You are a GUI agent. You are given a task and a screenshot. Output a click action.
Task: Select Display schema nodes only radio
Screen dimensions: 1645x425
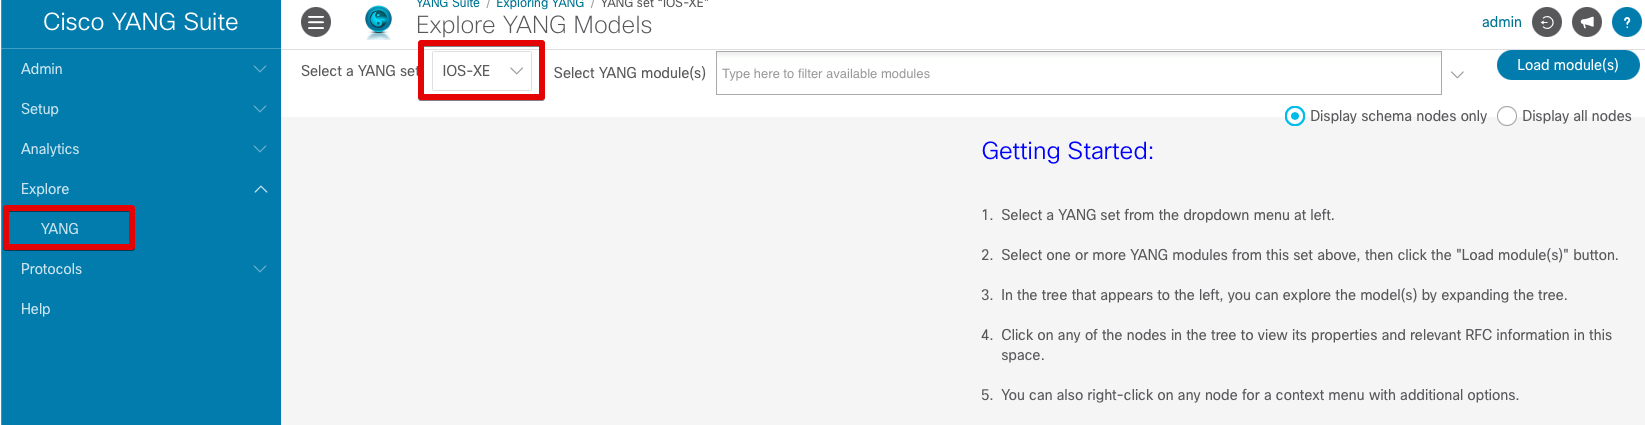coord(1294,116)
